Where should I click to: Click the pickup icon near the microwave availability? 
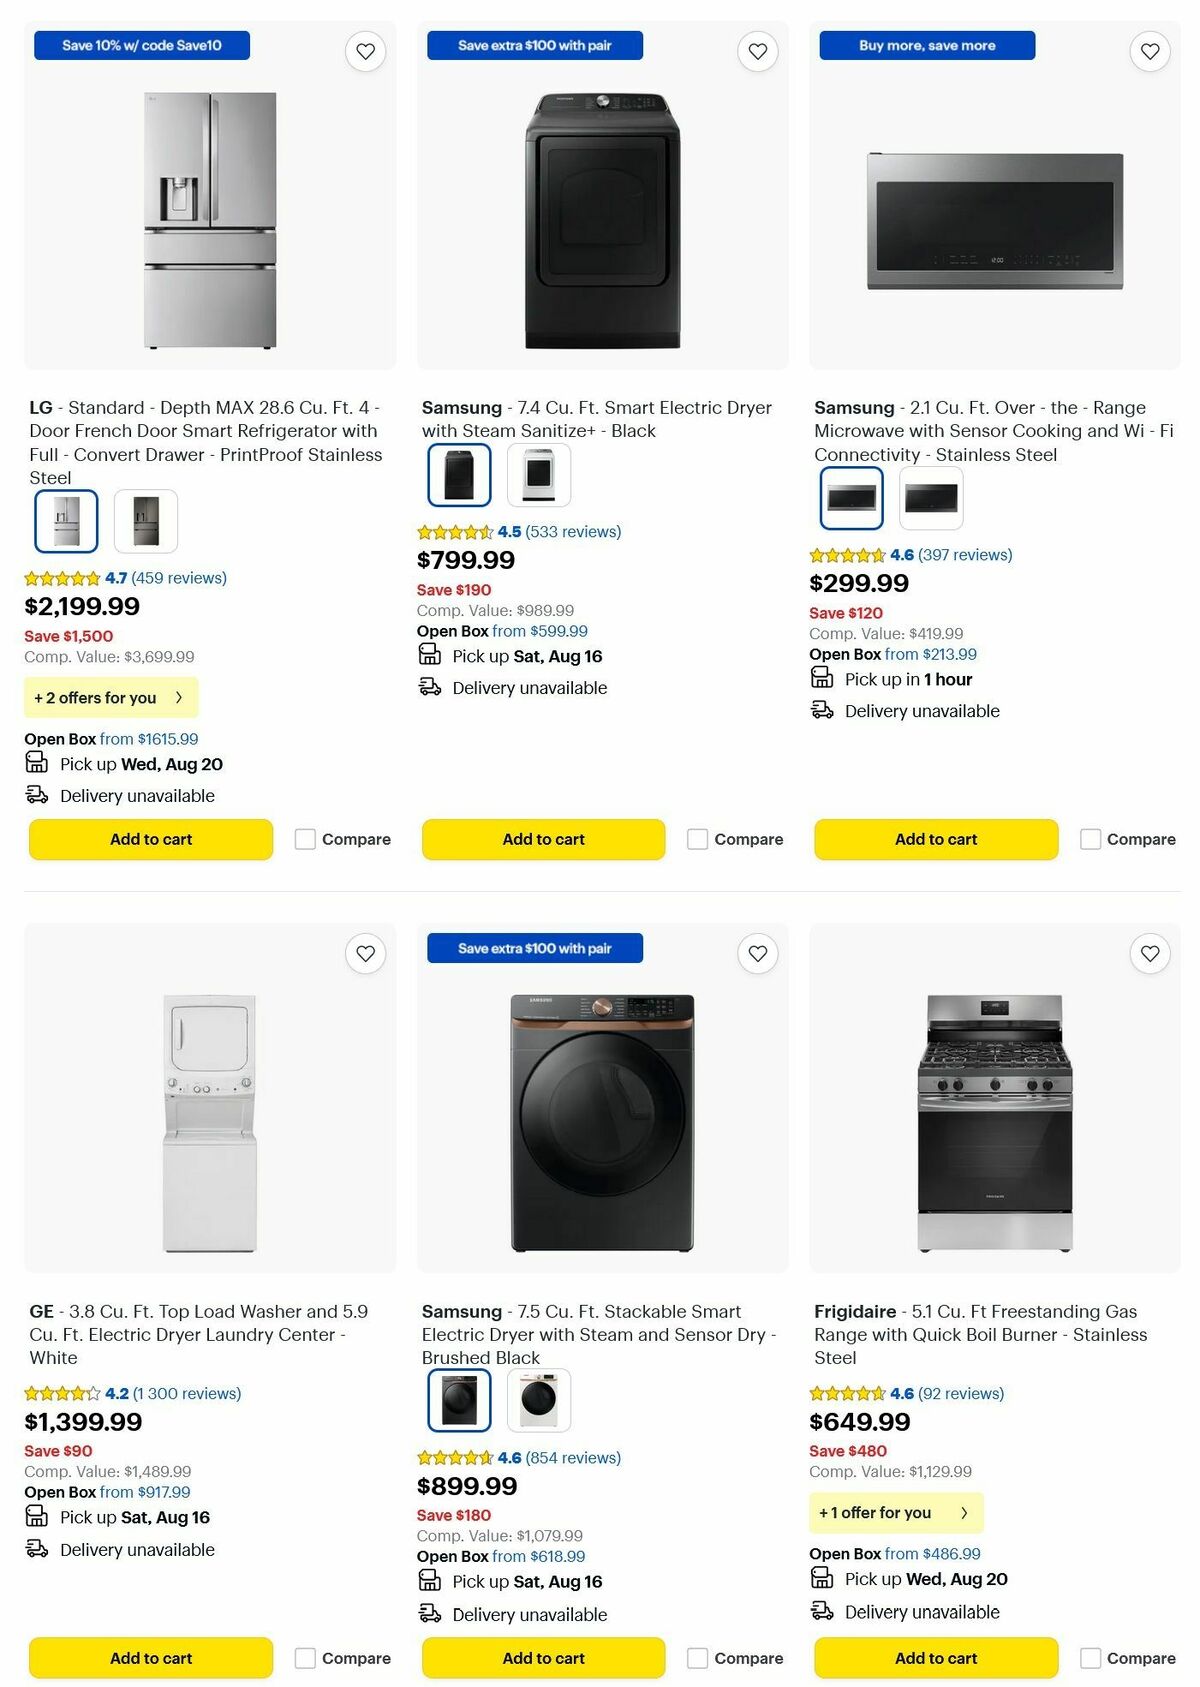tap(821, 678)
